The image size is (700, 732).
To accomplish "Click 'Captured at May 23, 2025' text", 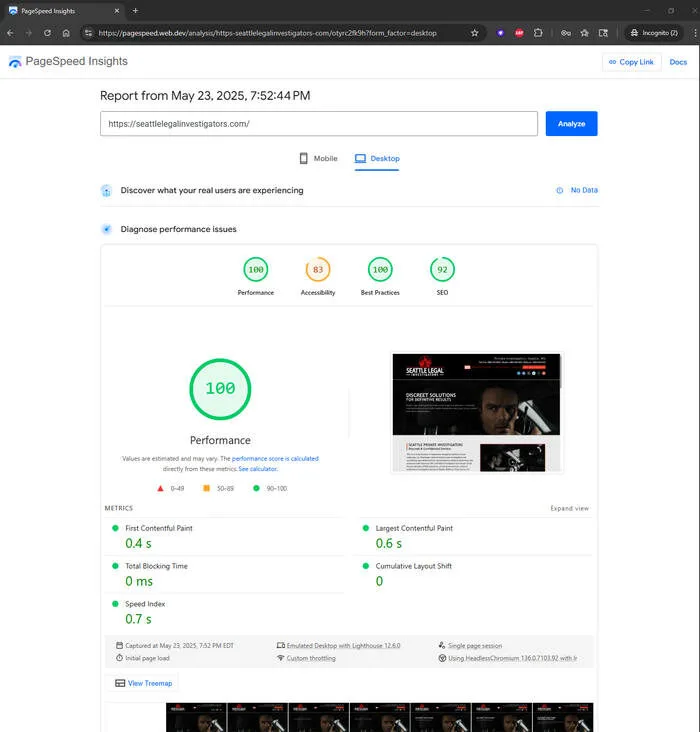I will click(179, 646).
